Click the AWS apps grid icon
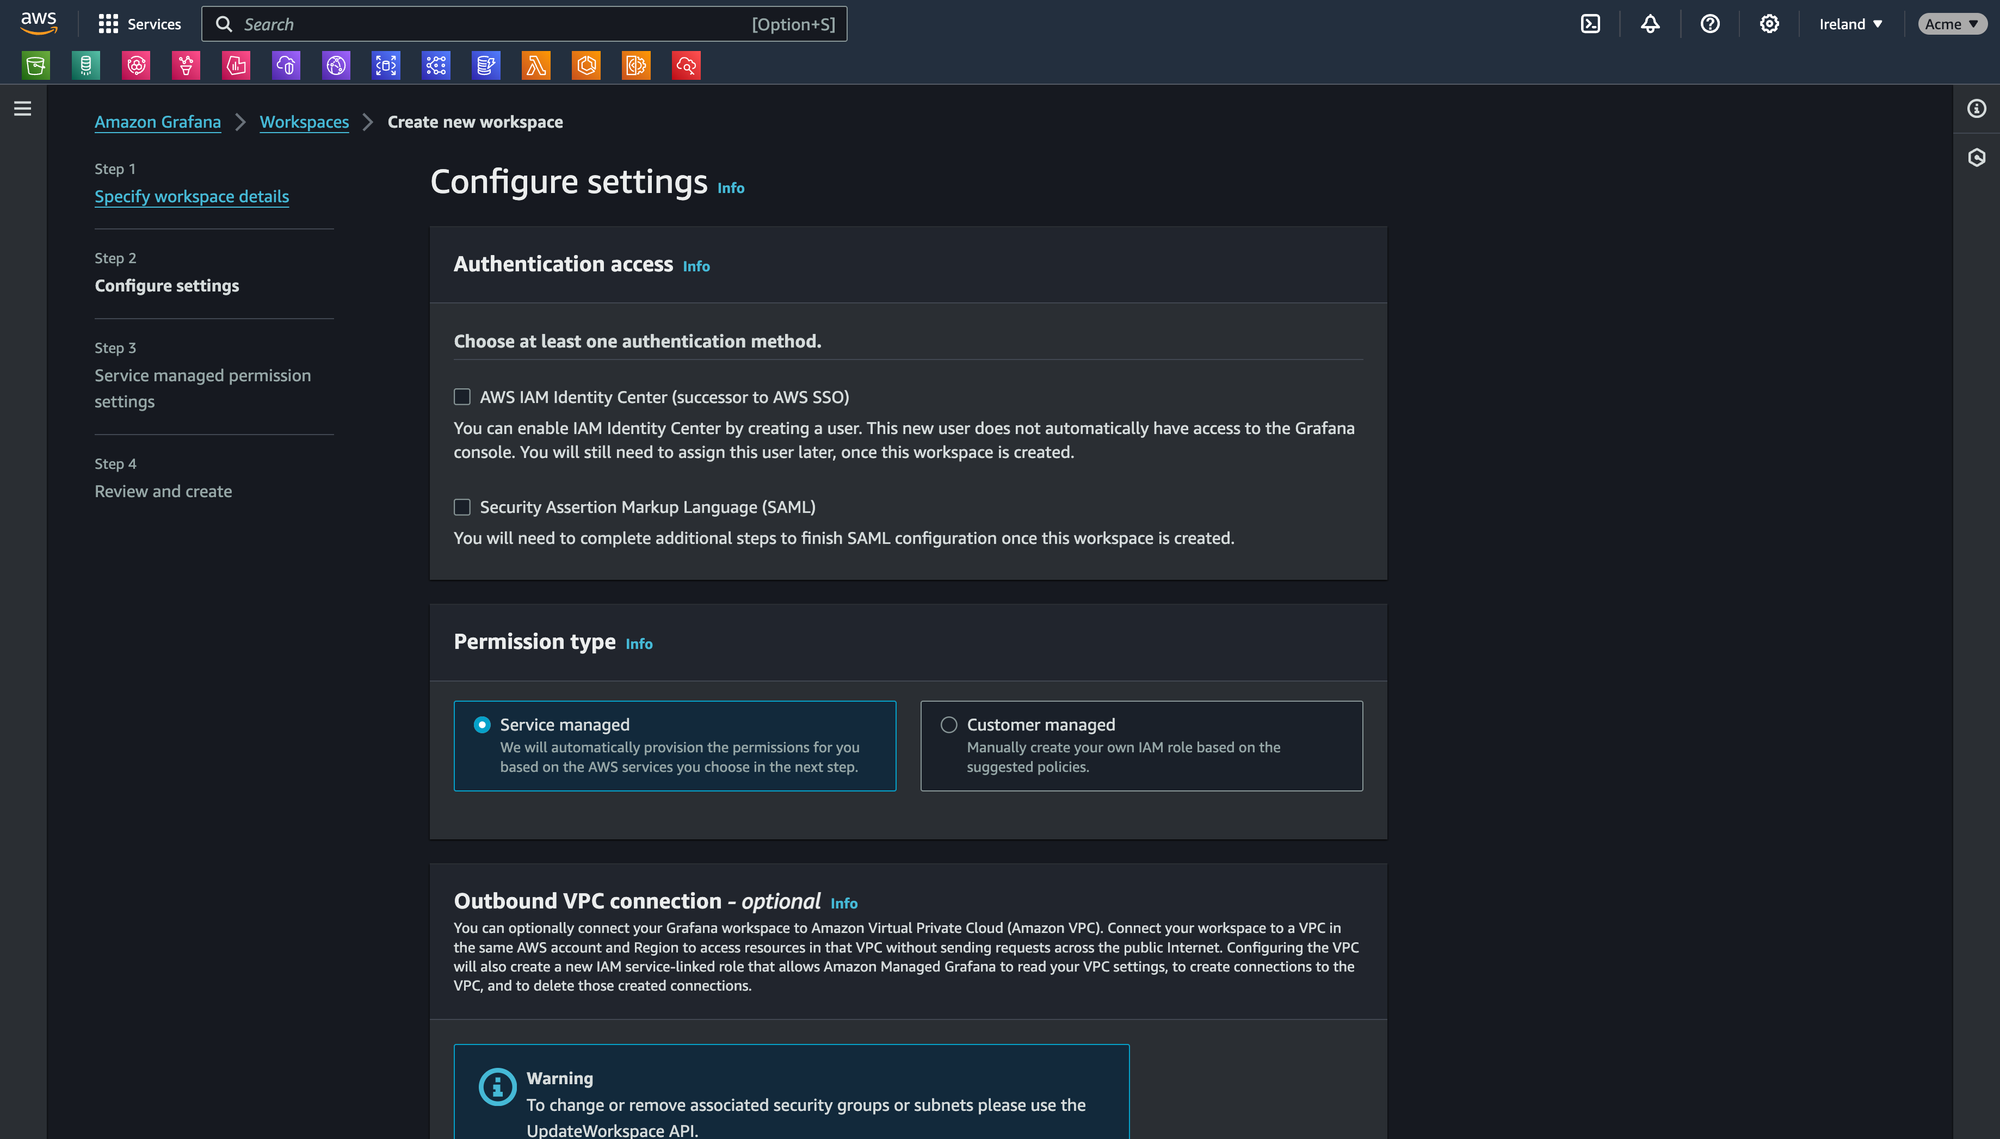Screen dimensions: 2000x1139 click(107, 23)
